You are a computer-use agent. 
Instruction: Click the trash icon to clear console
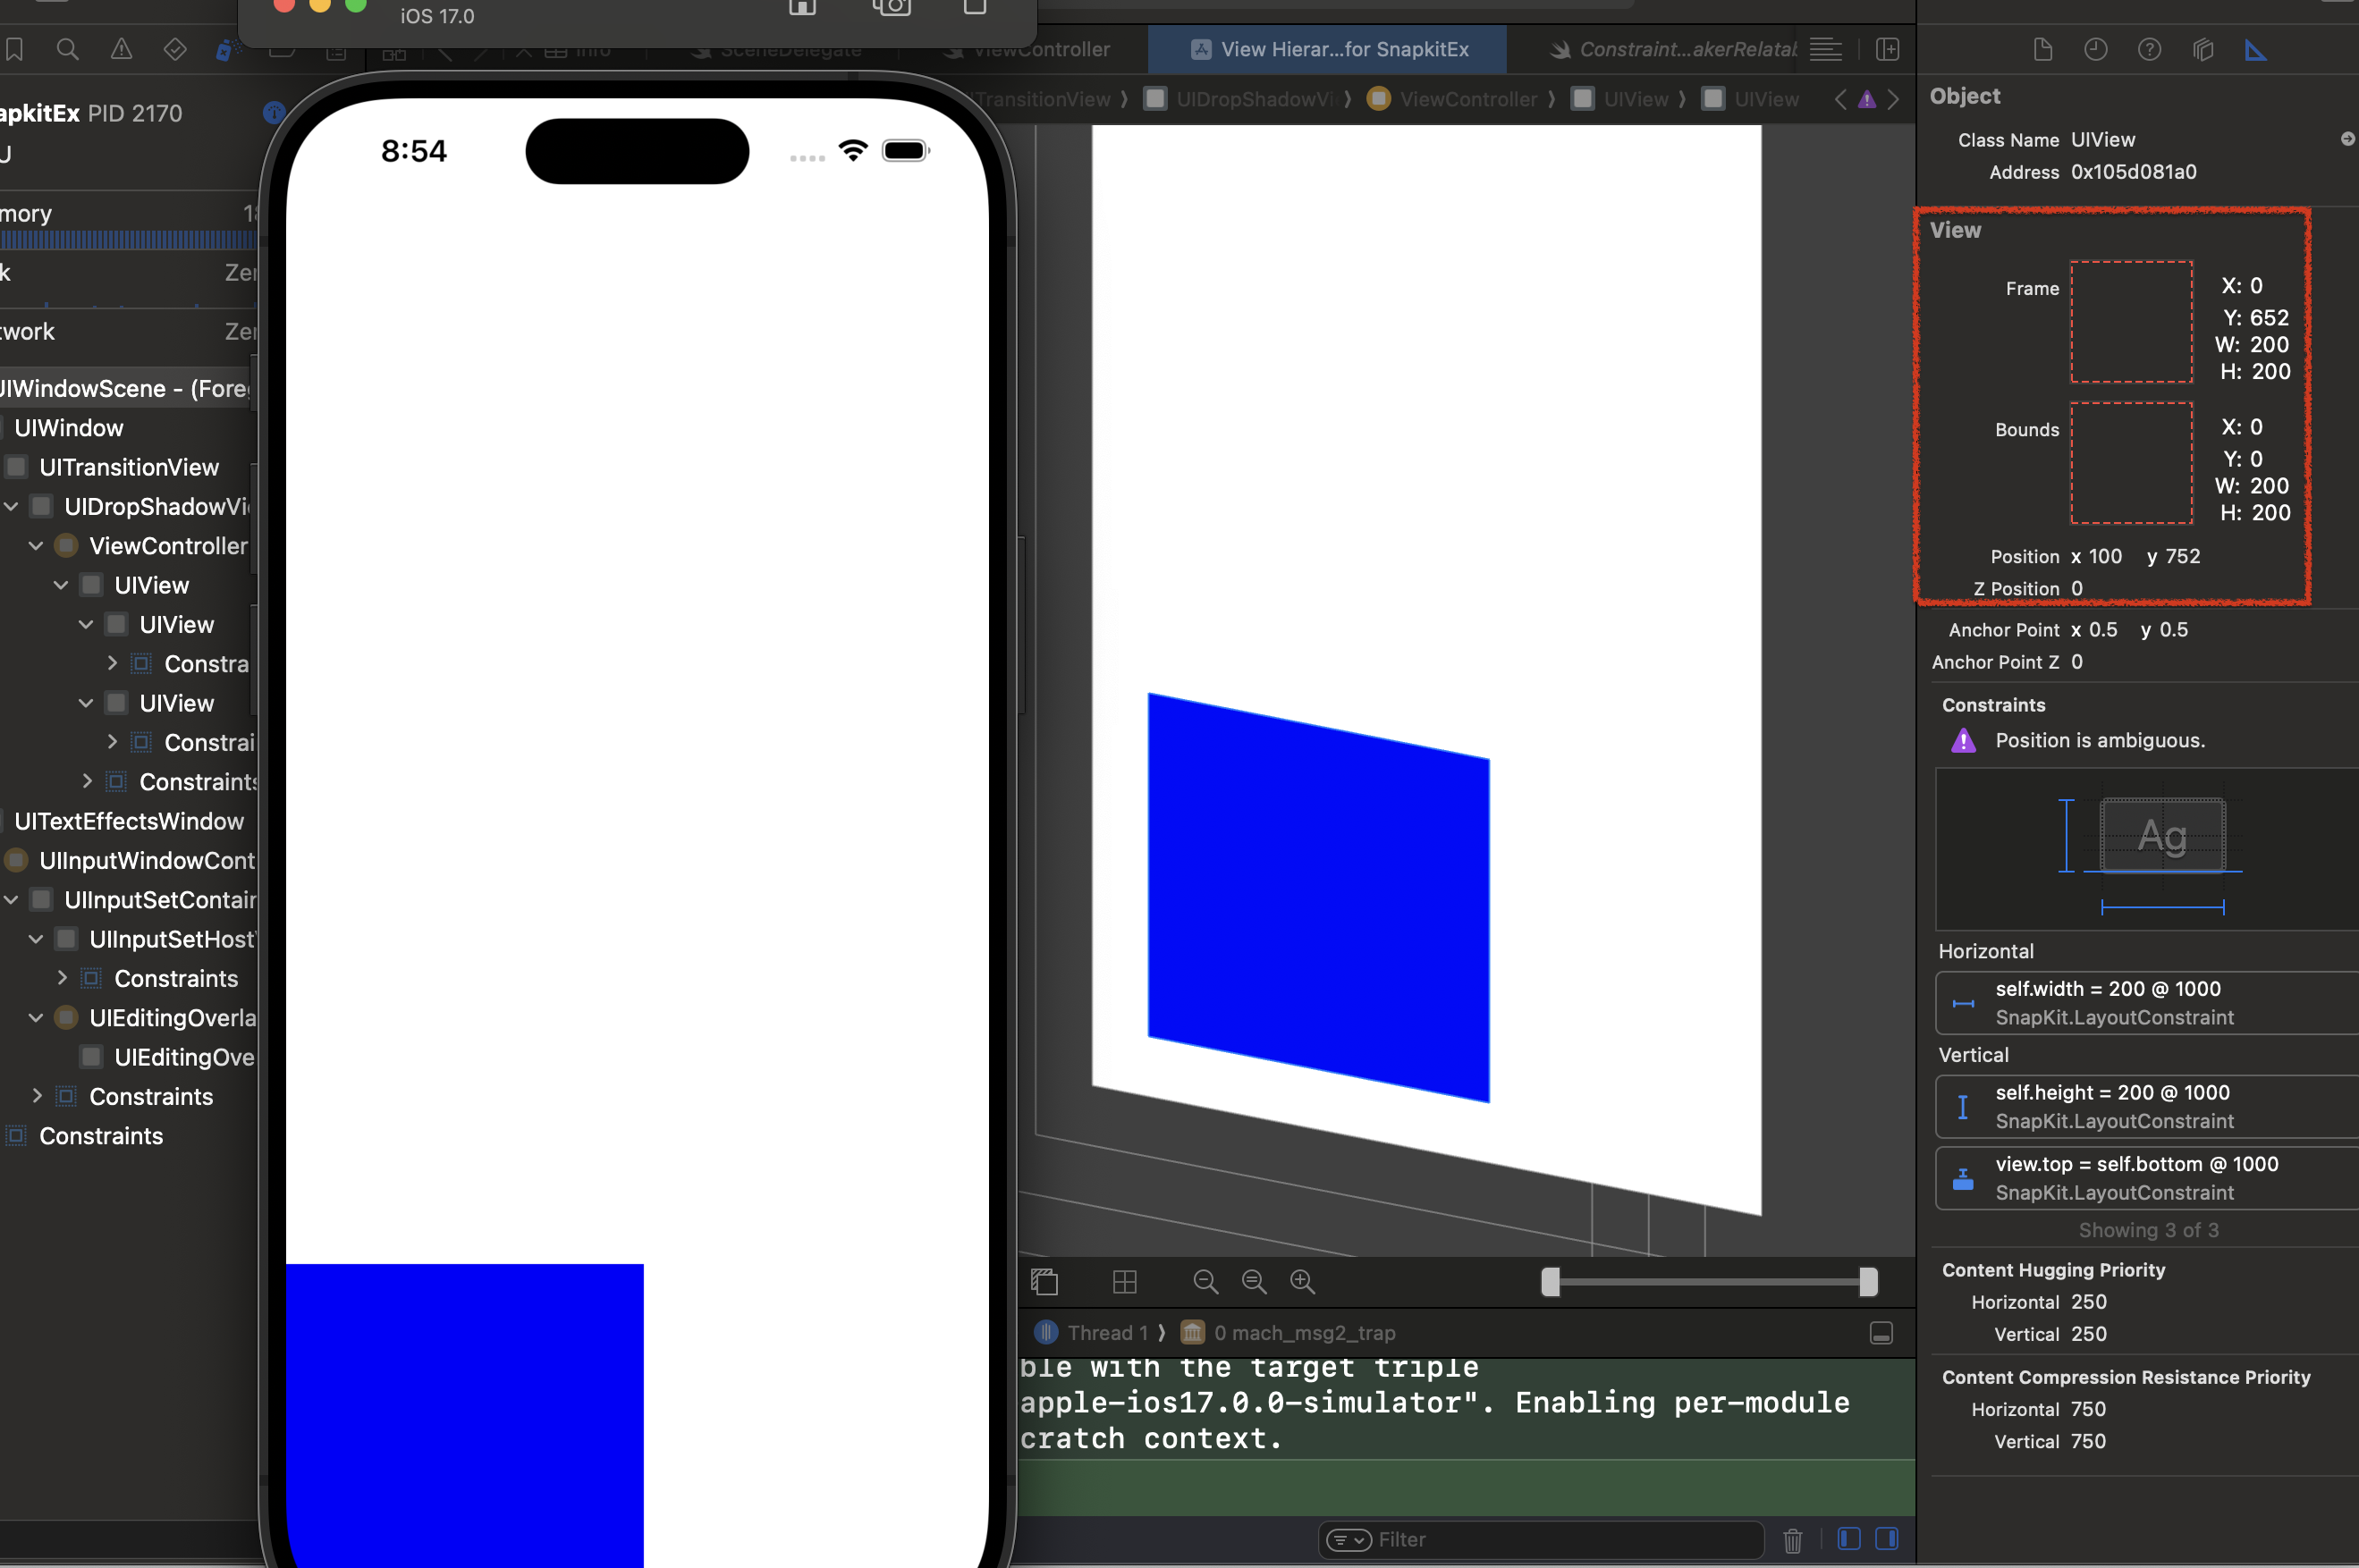[x=1793, y=1540]
